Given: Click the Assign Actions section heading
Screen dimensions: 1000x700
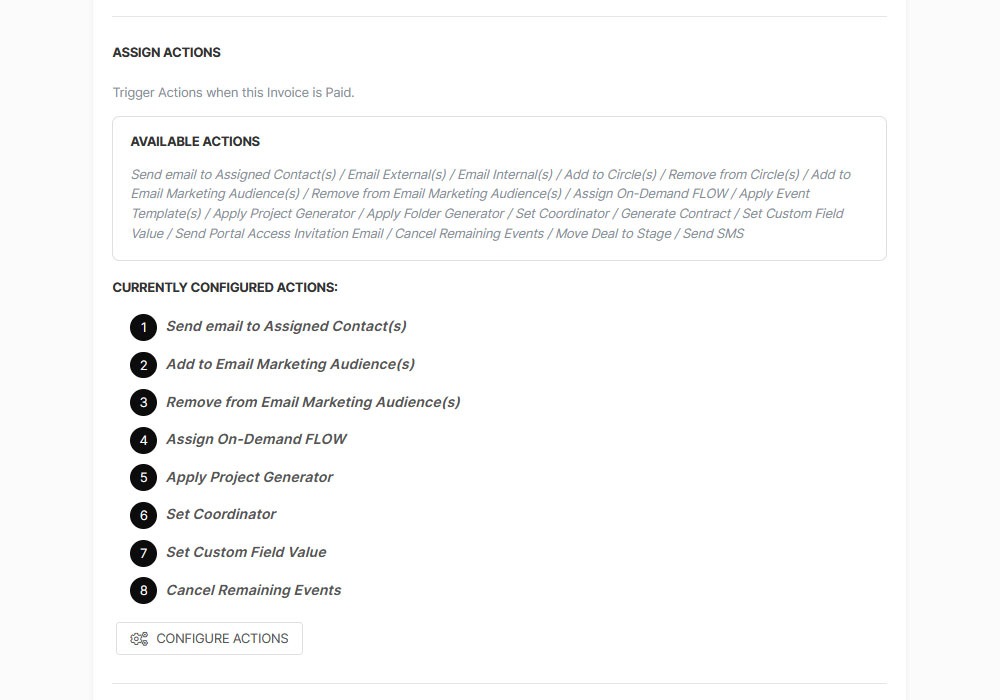Looking at the screenshot, I should [166, 52].
